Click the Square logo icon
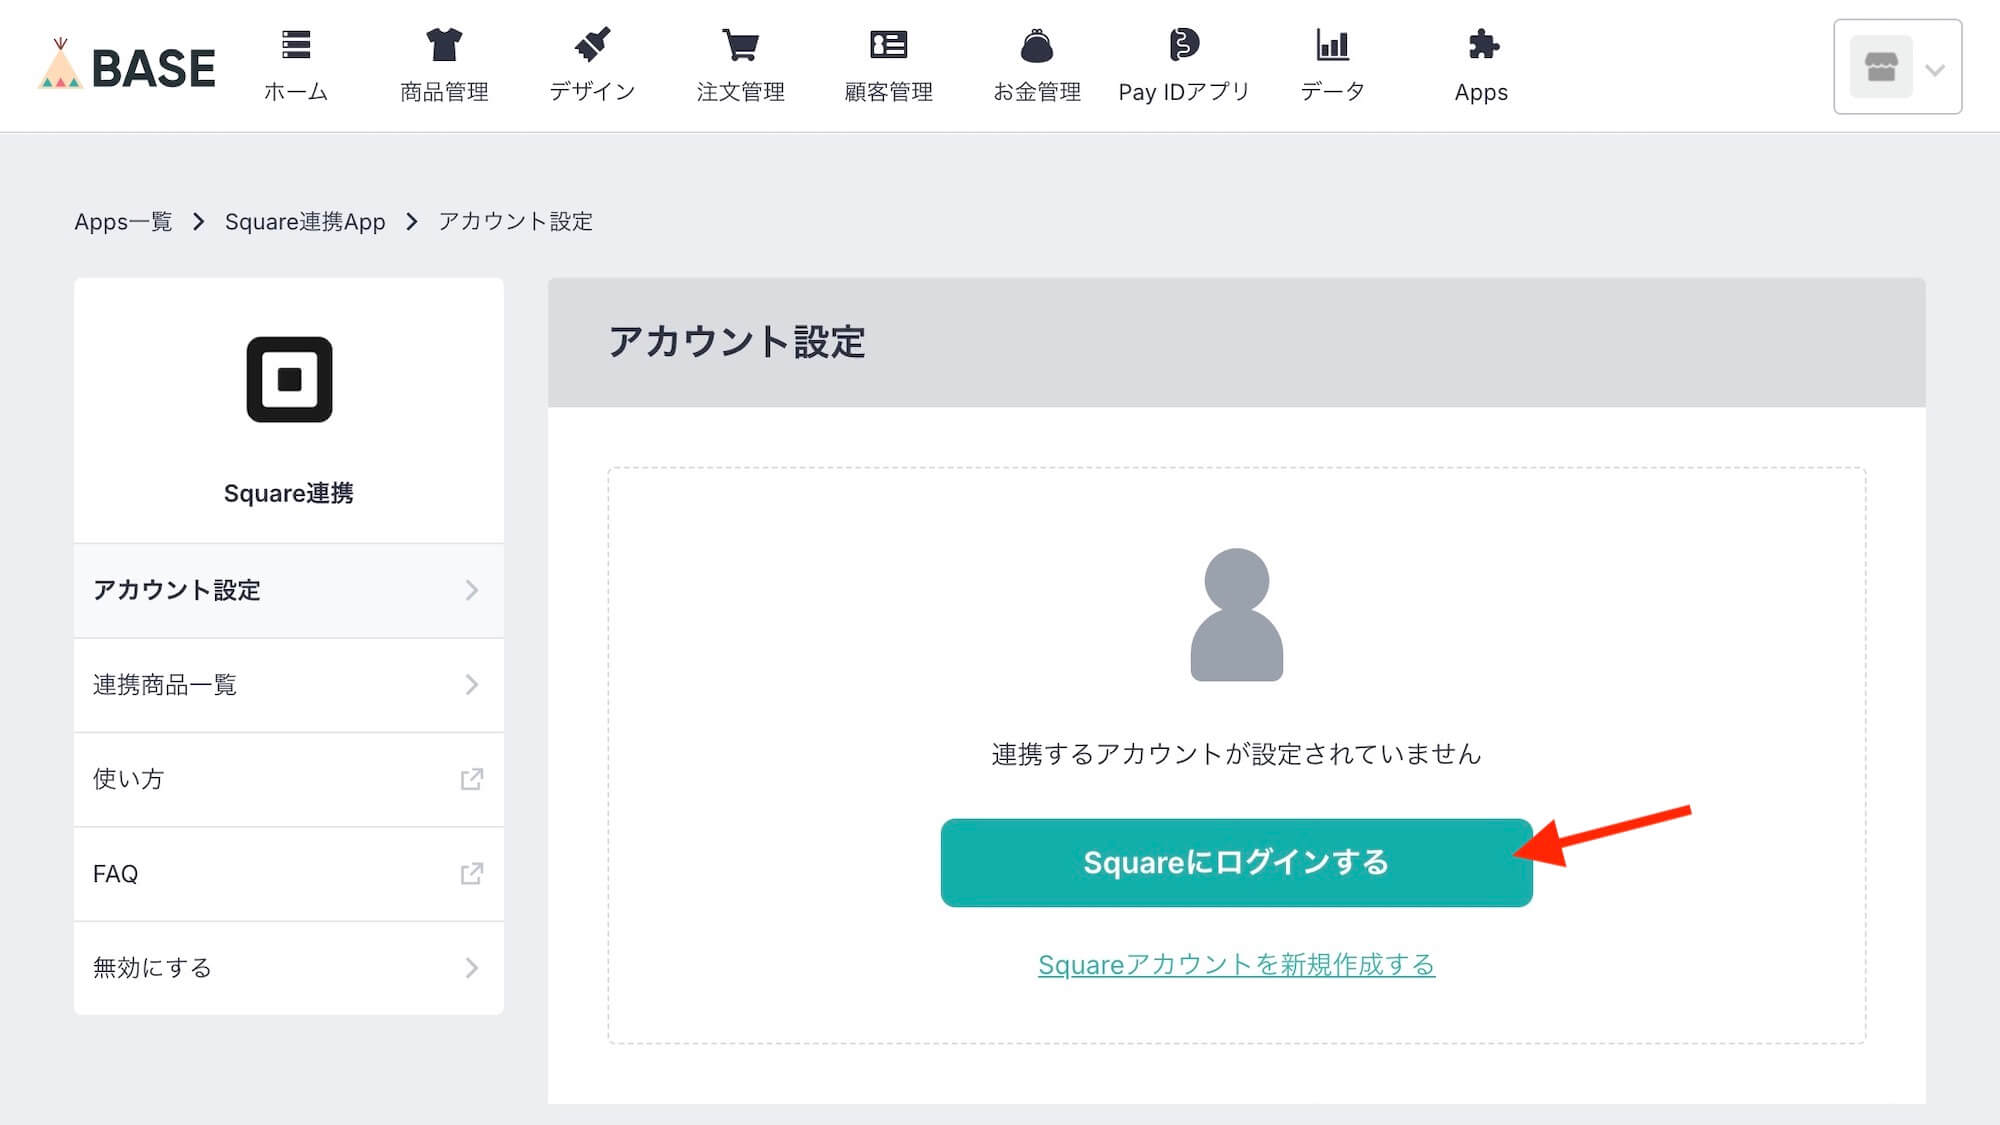The width and height of the screenshot is (2000, 1125). [289, 380]
